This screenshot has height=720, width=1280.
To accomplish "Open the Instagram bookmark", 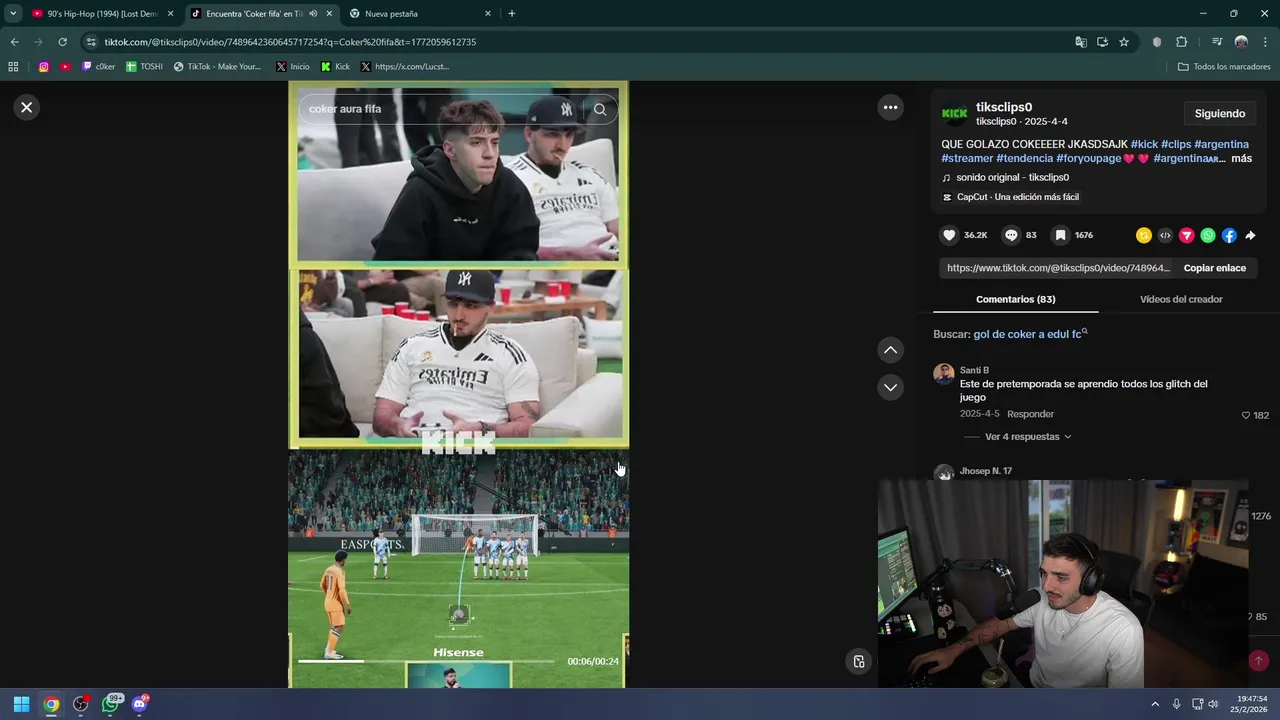I will 44,67.
